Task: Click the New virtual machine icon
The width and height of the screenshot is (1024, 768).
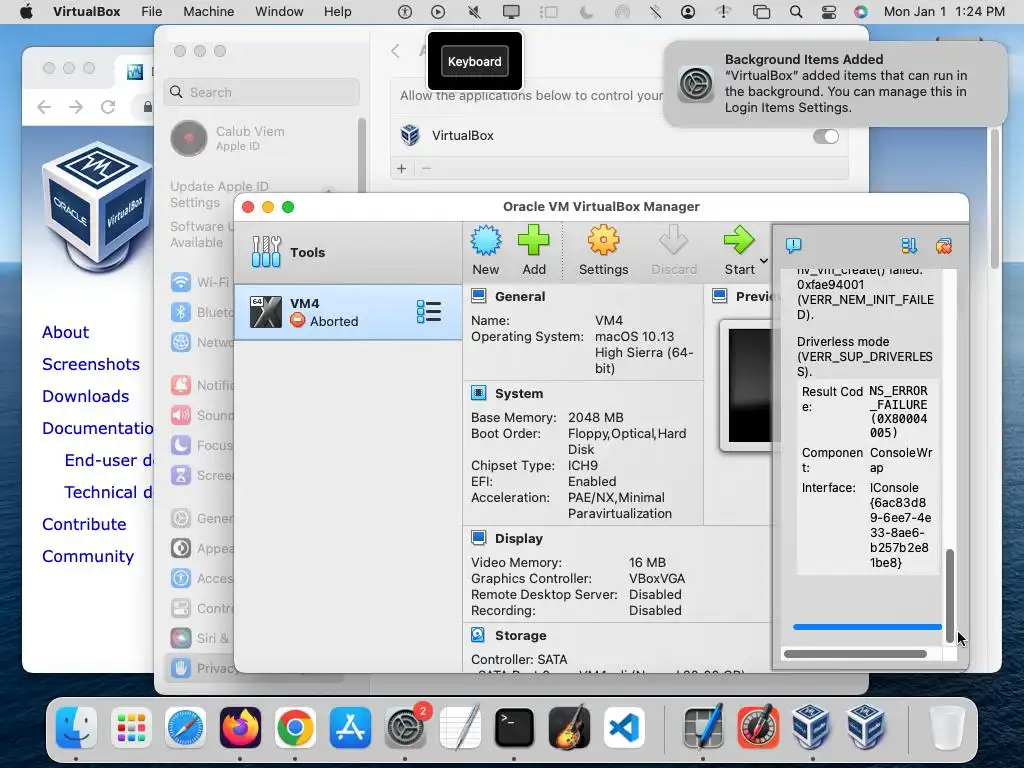Action: tap(486, 240)
